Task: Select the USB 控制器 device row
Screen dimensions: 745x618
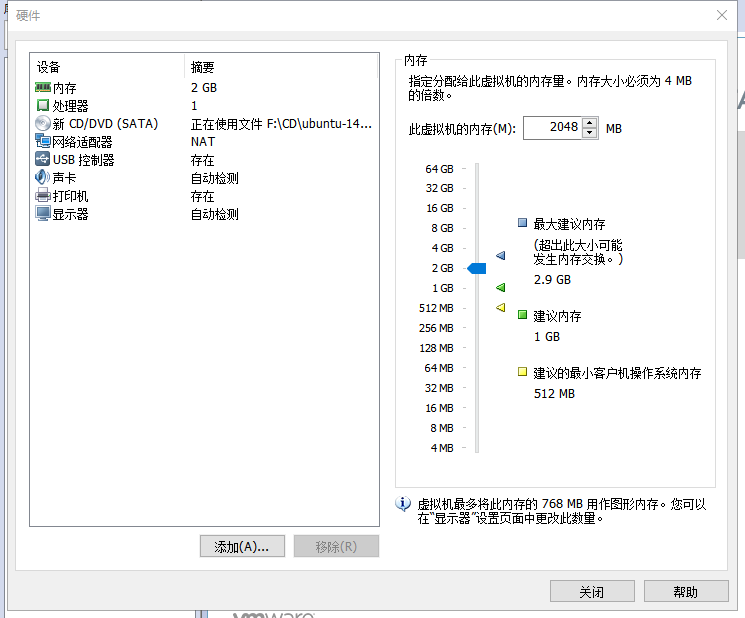Action: coord(204,160)
